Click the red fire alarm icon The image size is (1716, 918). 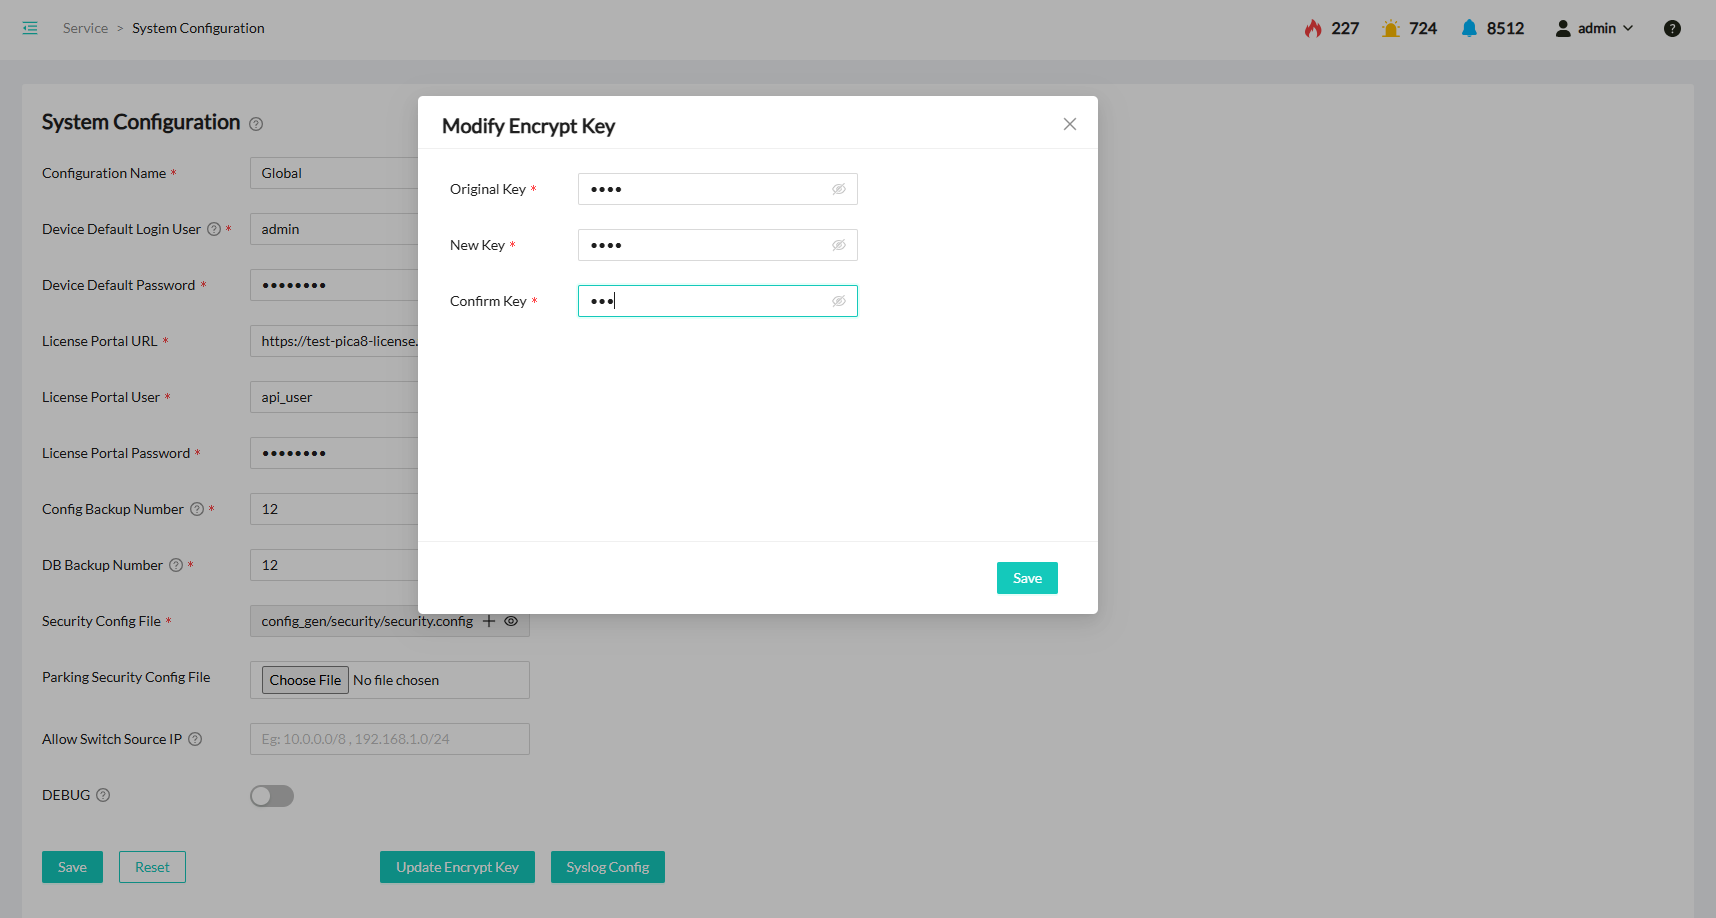1313,28
